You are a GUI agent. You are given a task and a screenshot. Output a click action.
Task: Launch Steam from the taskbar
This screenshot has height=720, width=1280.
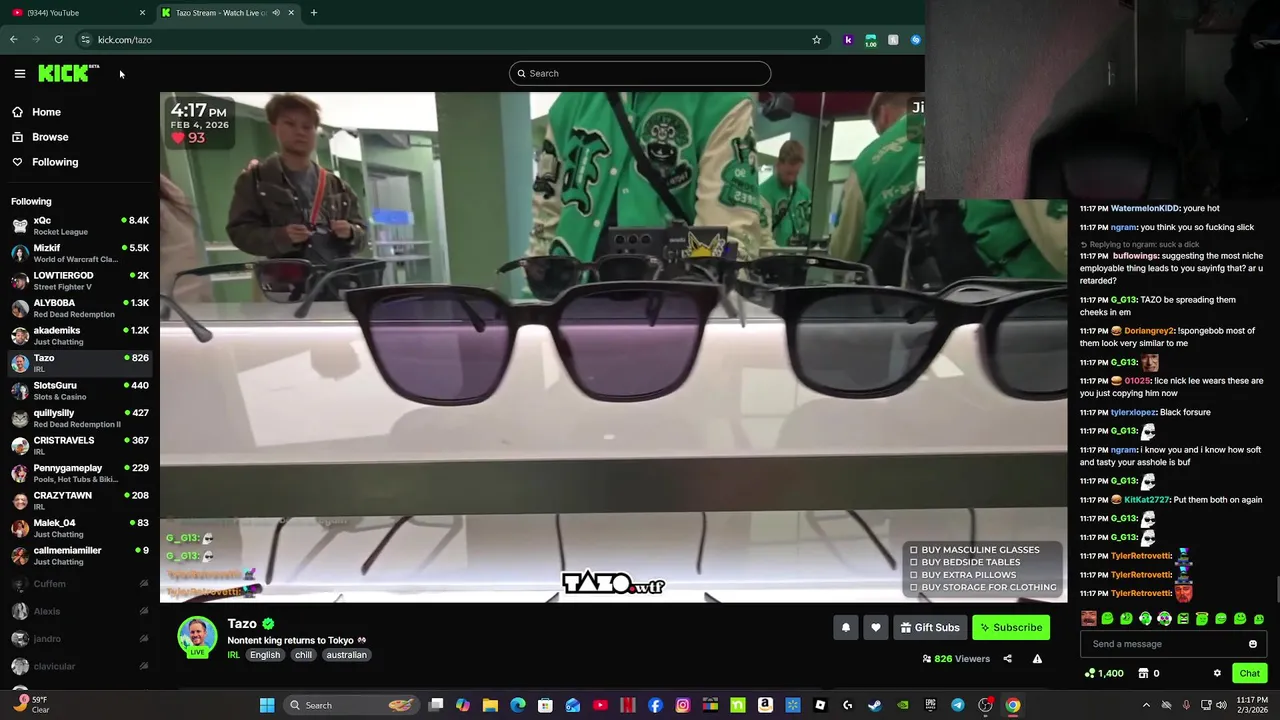point(875,705)
